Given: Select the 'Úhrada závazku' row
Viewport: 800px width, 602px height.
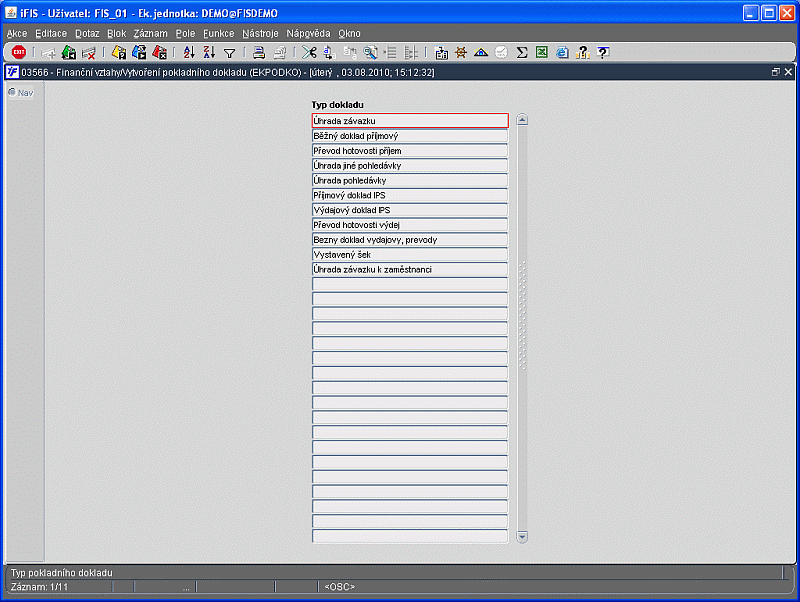Looking at the screenshot, I should point(410,121).
